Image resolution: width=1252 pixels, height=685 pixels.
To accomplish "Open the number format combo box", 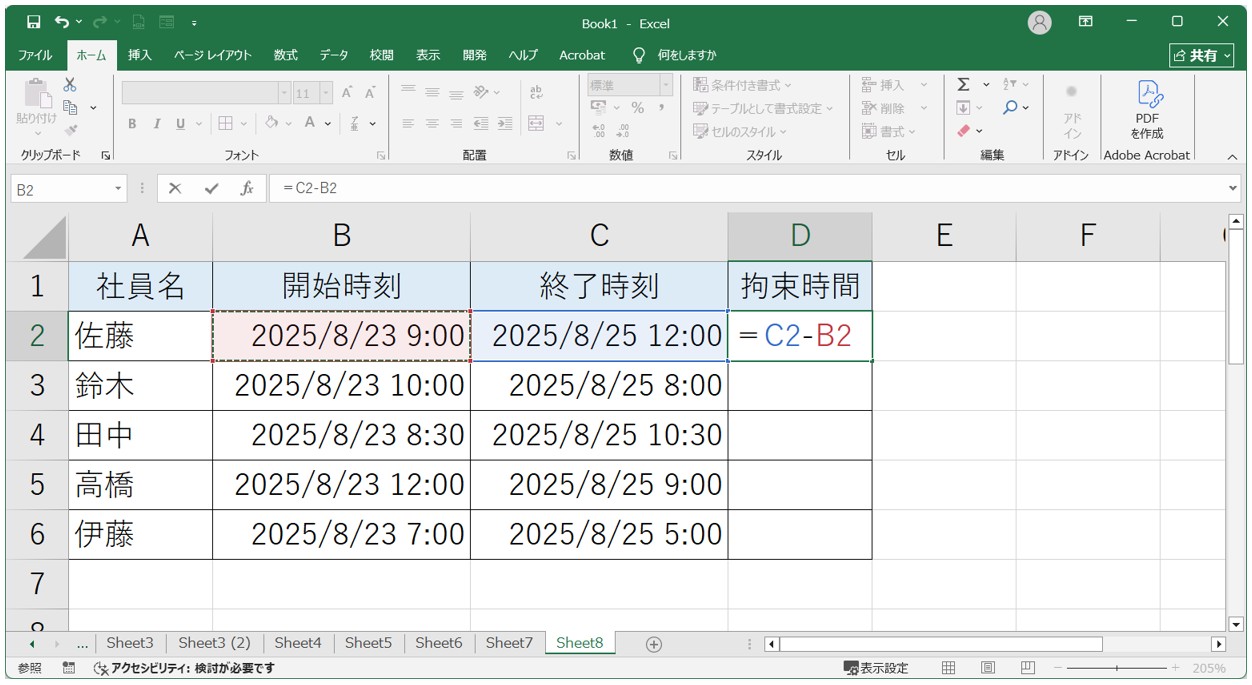I will pos(630,86).
